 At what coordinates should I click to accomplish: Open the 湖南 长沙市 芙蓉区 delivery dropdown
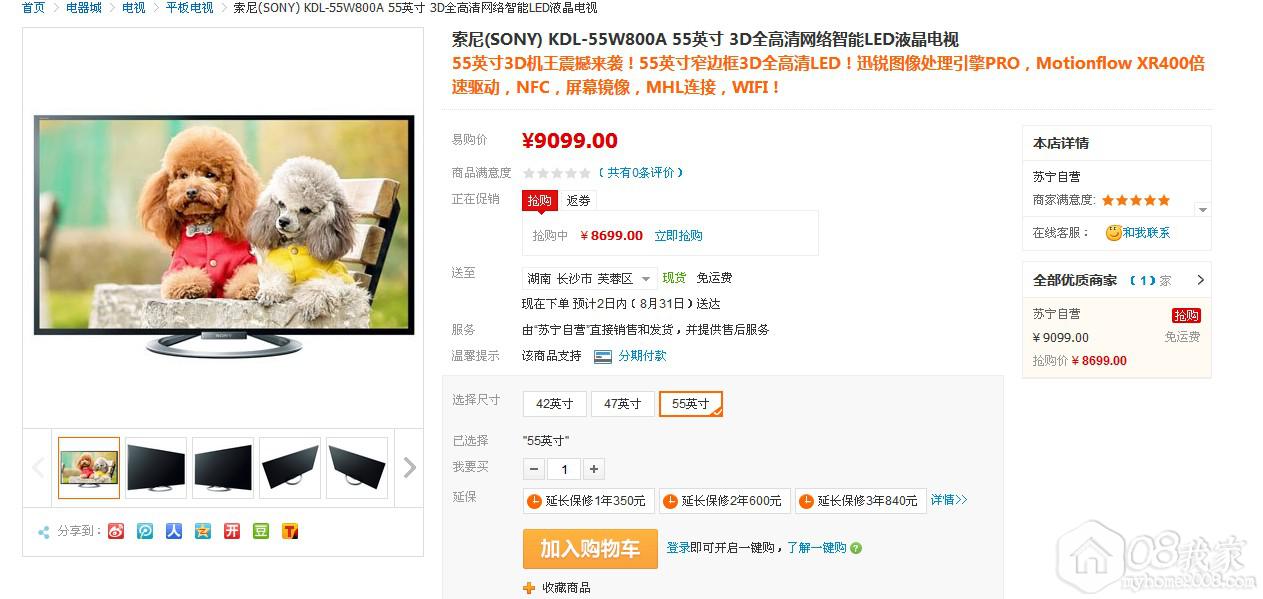click(x=590, y=278)
